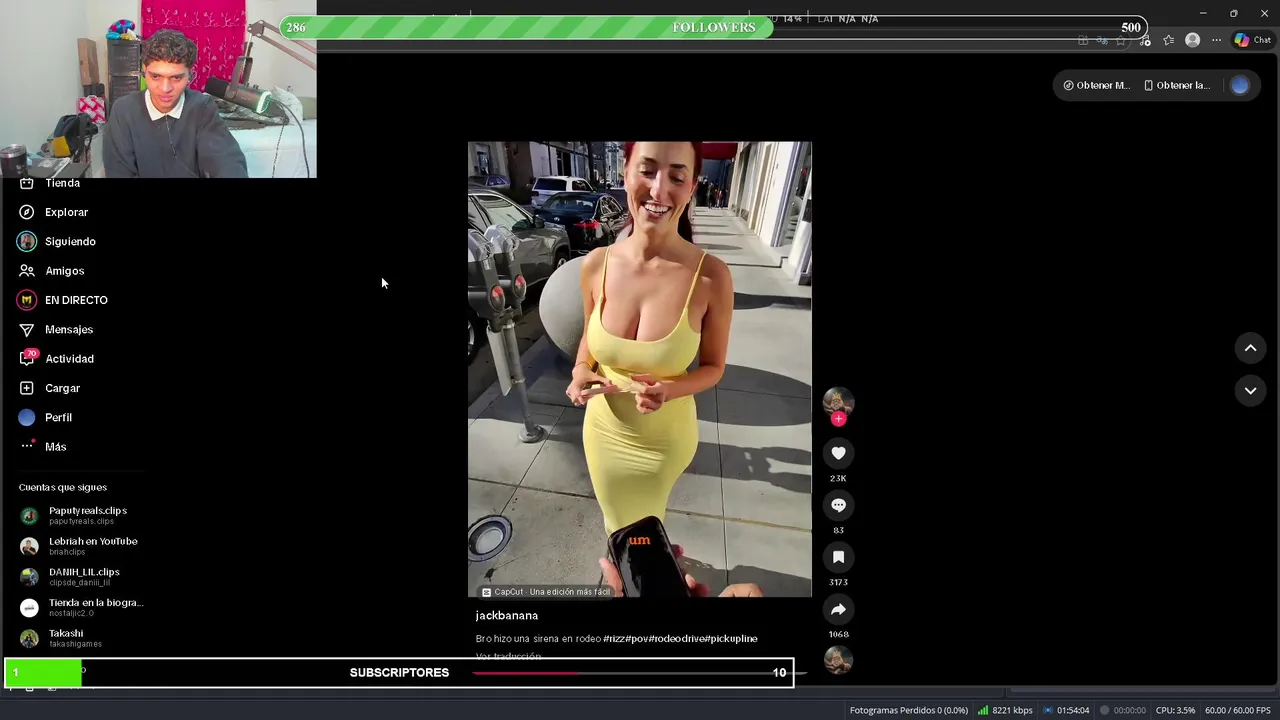
Task: Click the browser media control icon
Action: click(x=1145, y=40)
